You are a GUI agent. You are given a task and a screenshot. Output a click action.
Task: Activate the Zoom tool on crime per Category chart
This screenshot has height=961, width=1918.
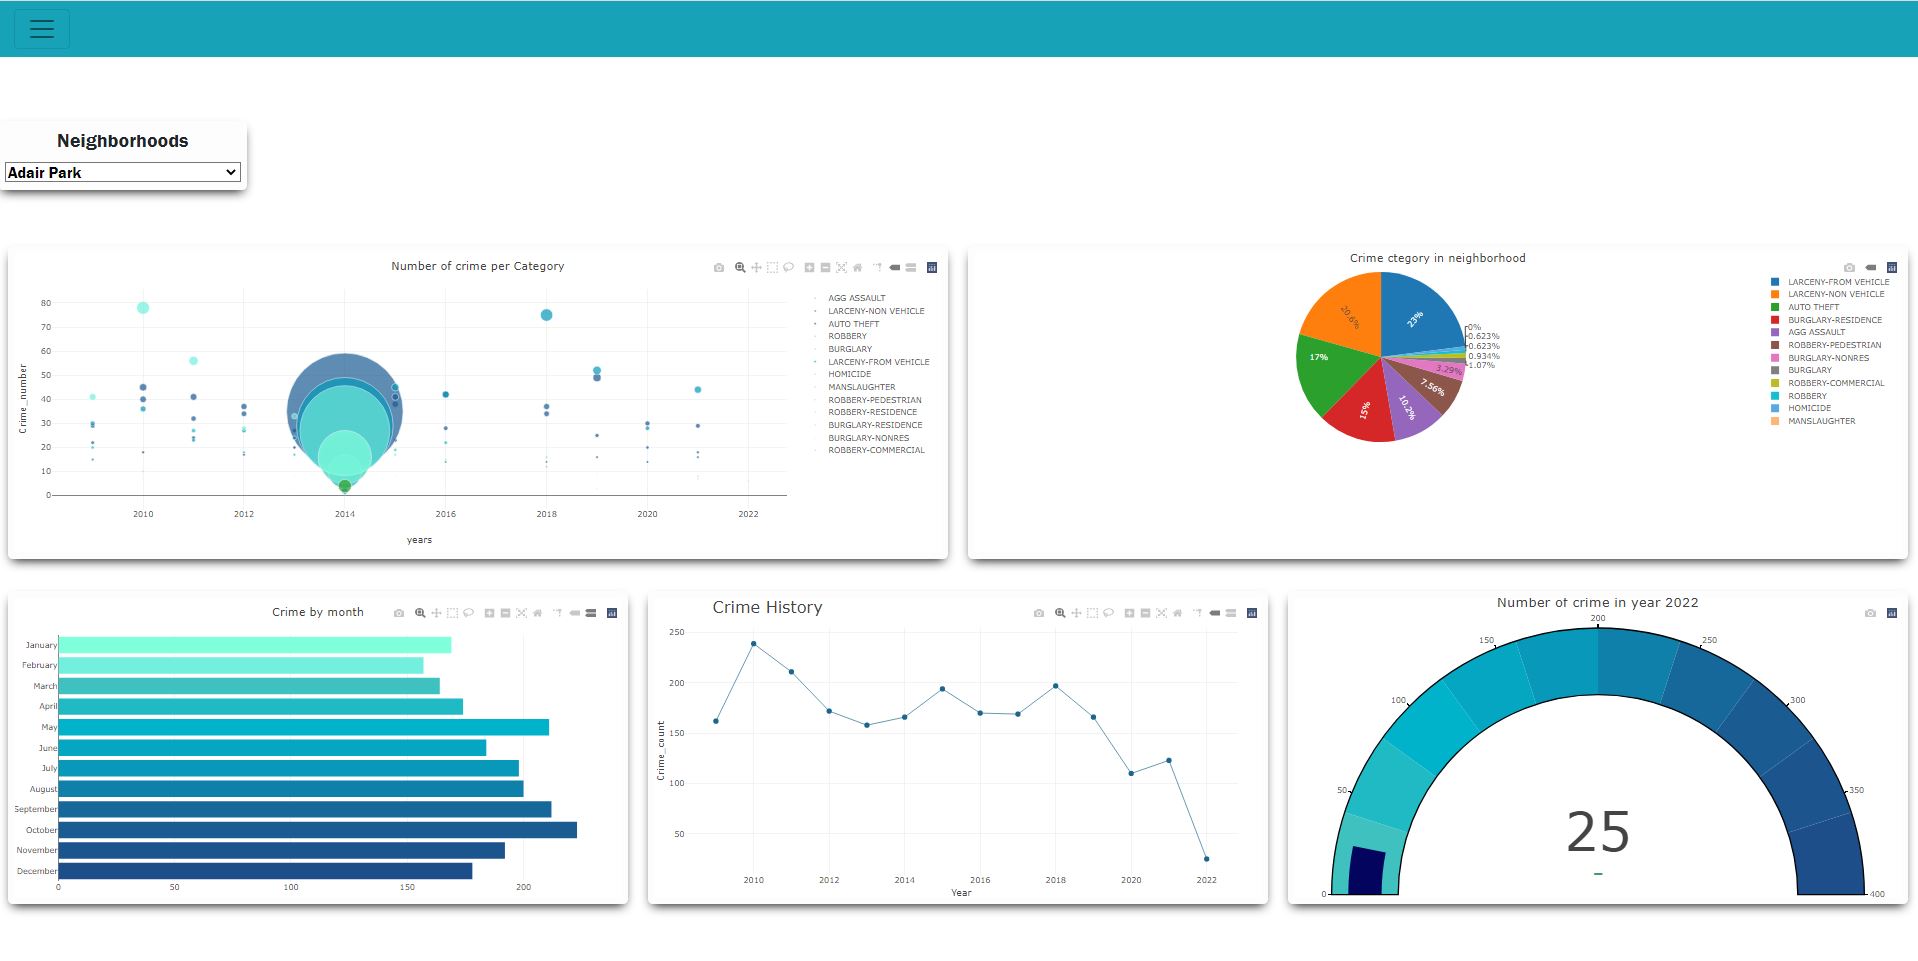(x=740, y=267)
